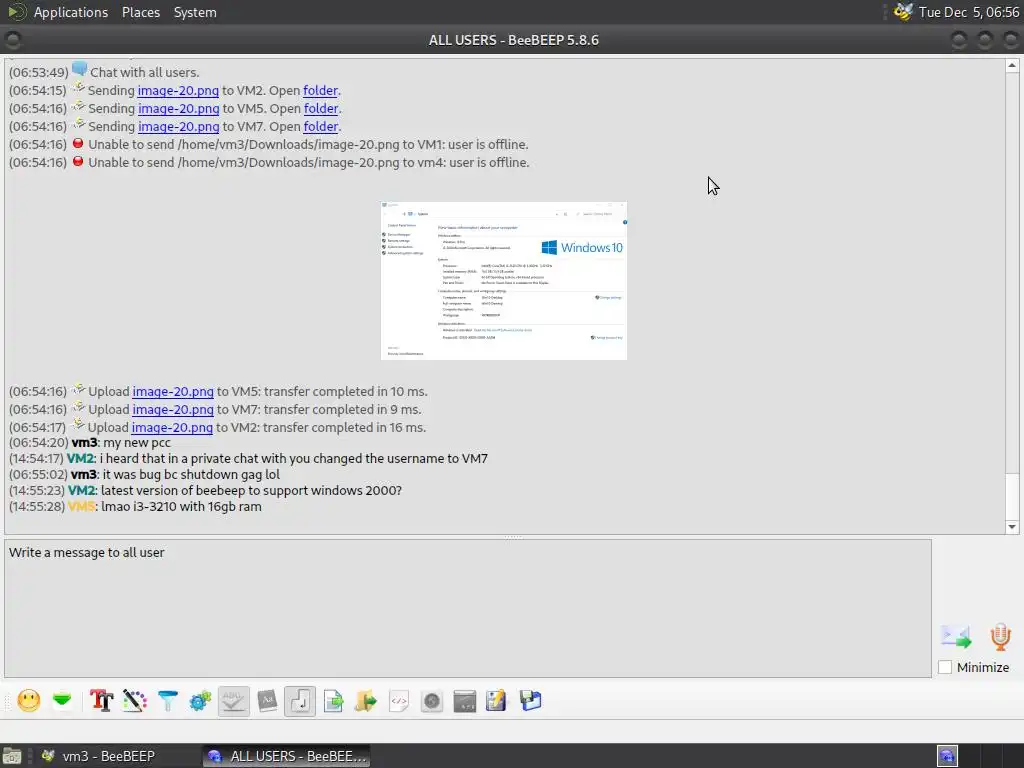
Task: Toggle word completer dictionary icon
Action: click(266, 701)
